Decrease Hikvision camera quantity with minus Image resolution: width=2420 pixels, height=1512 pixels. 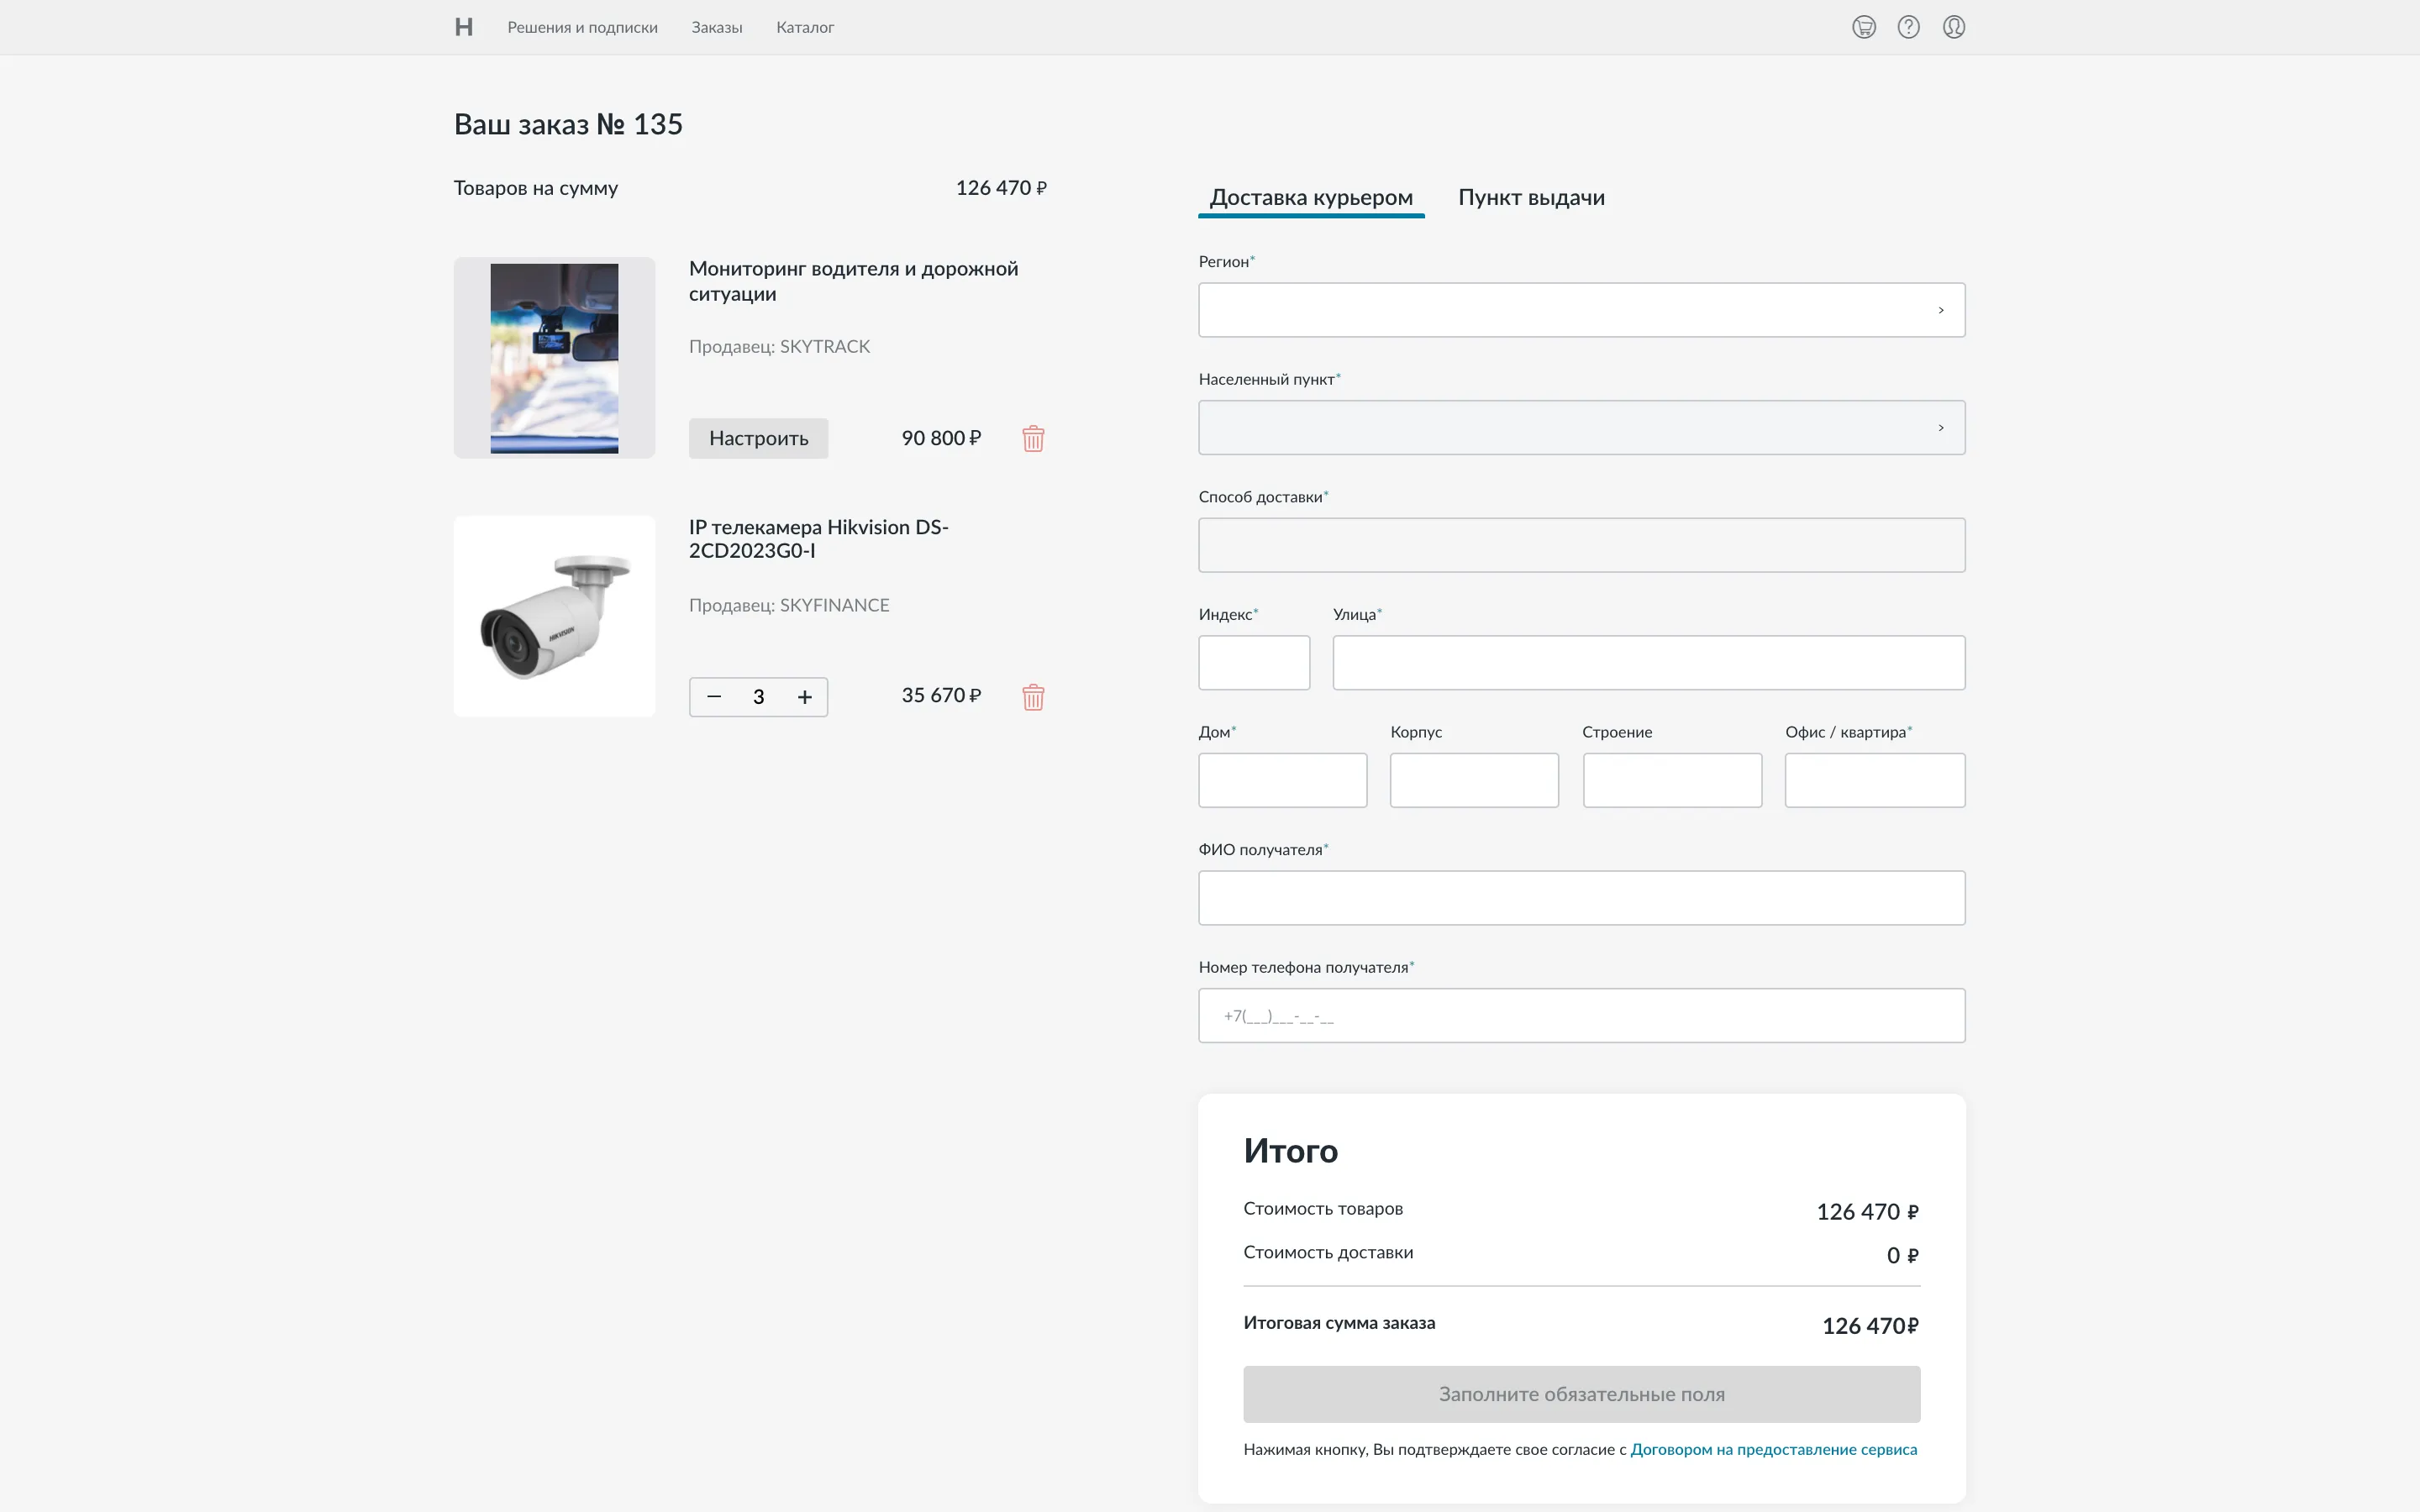[714, 697]
